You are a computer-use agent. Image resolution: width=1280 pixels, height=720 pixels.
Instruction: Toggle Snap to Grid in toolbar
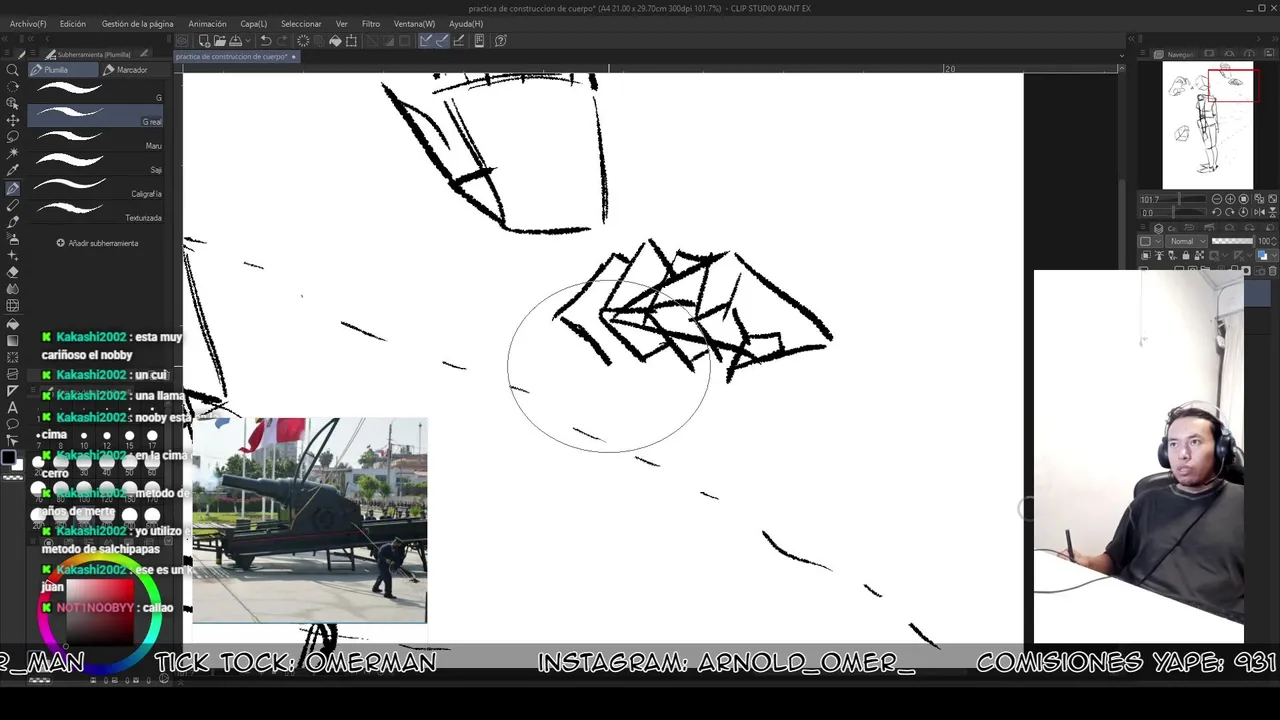point(459,41)
